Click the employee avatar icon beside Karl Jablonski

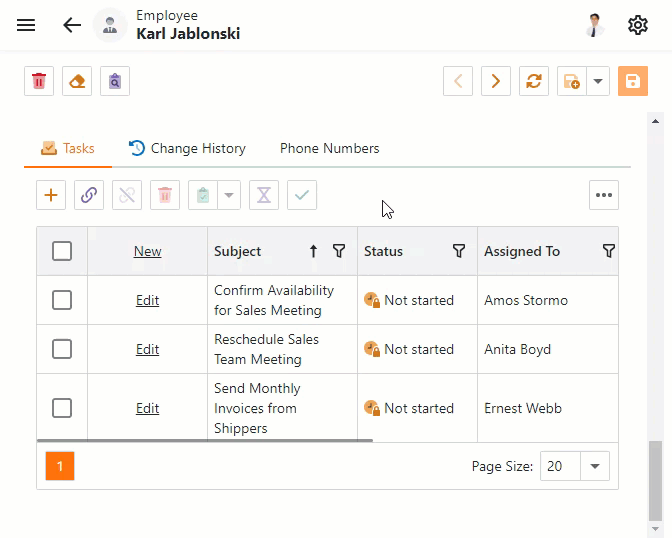(x=110, y=25)
